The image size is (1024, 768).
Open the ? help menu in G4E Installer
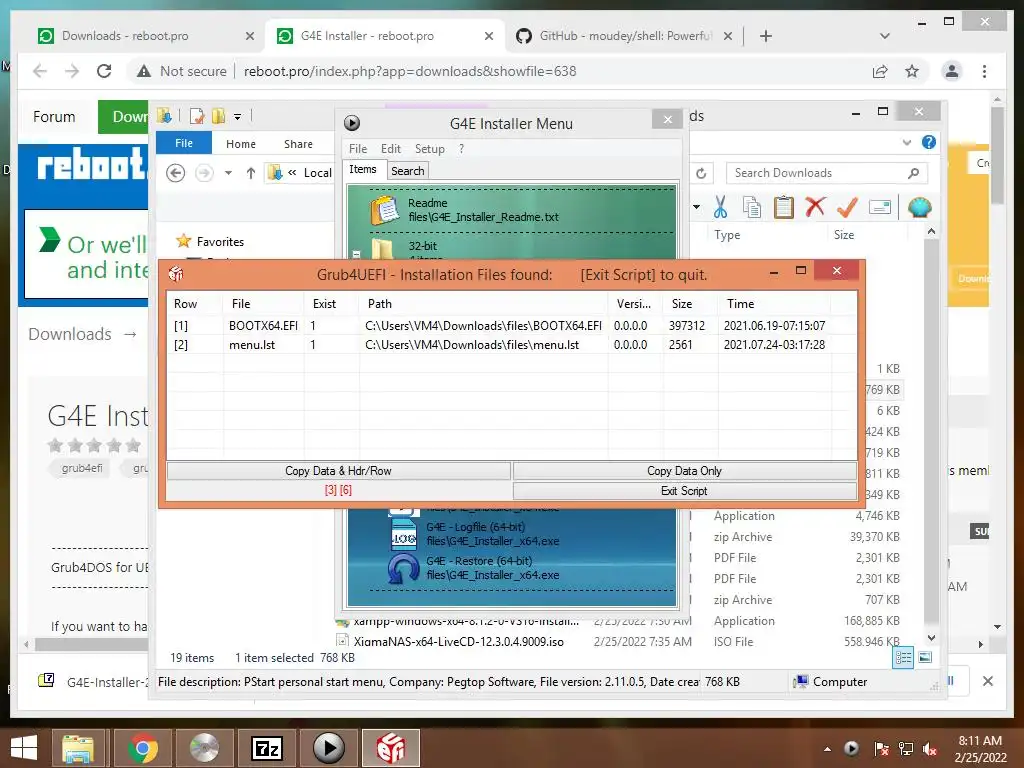tap(461, 149)
